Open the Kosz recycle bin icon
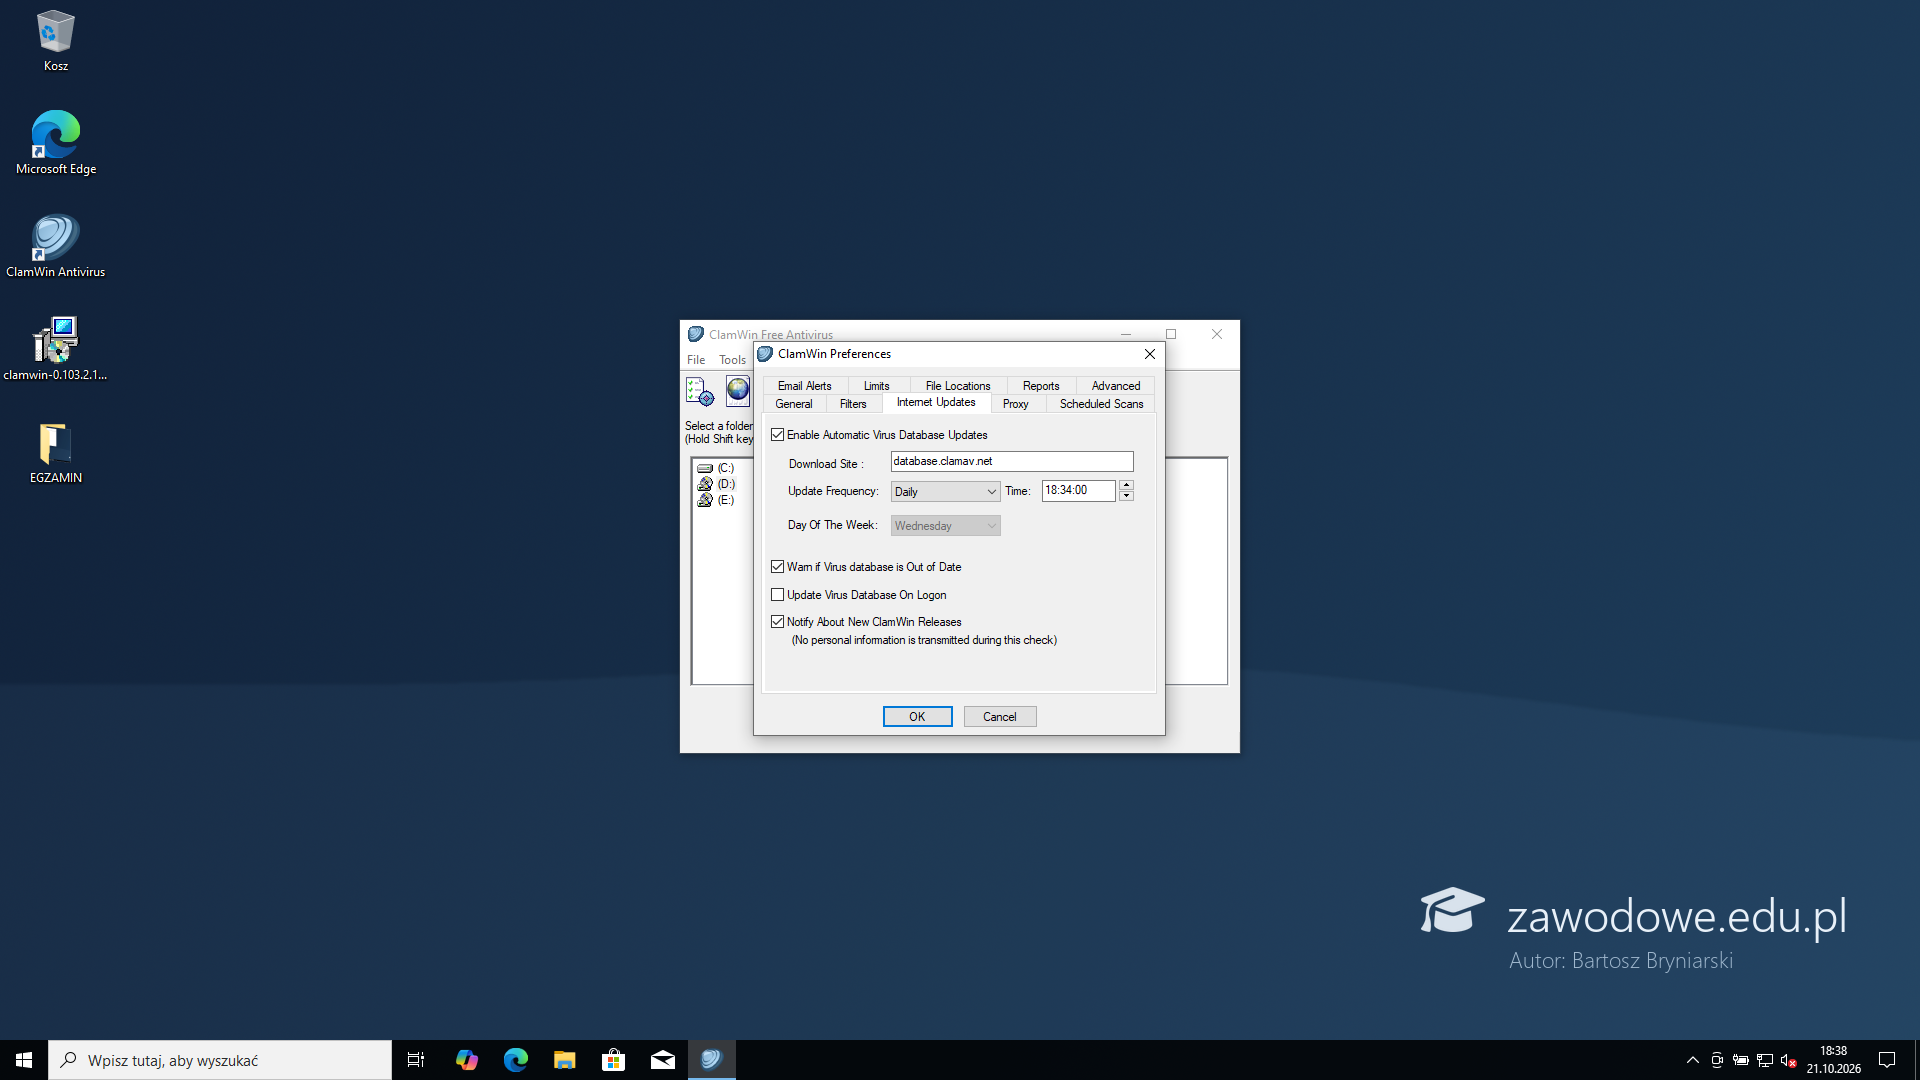 55,40
